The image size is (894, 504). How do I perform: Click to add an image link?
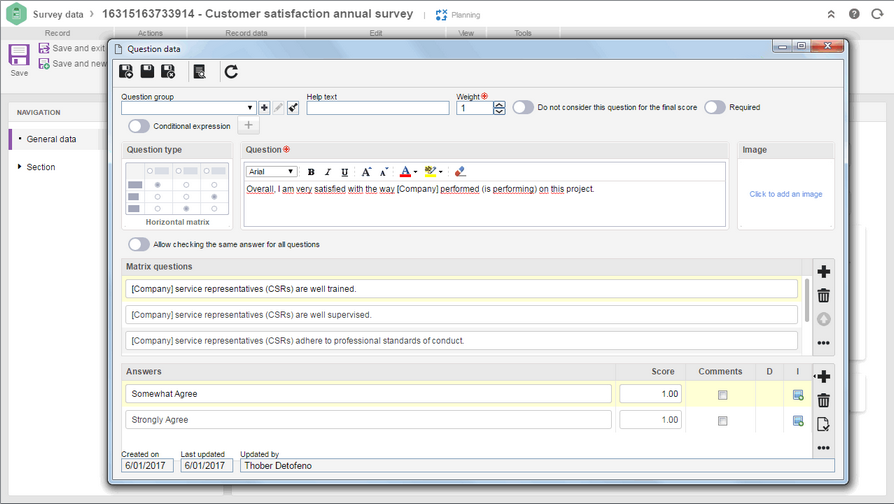[786, 194]
